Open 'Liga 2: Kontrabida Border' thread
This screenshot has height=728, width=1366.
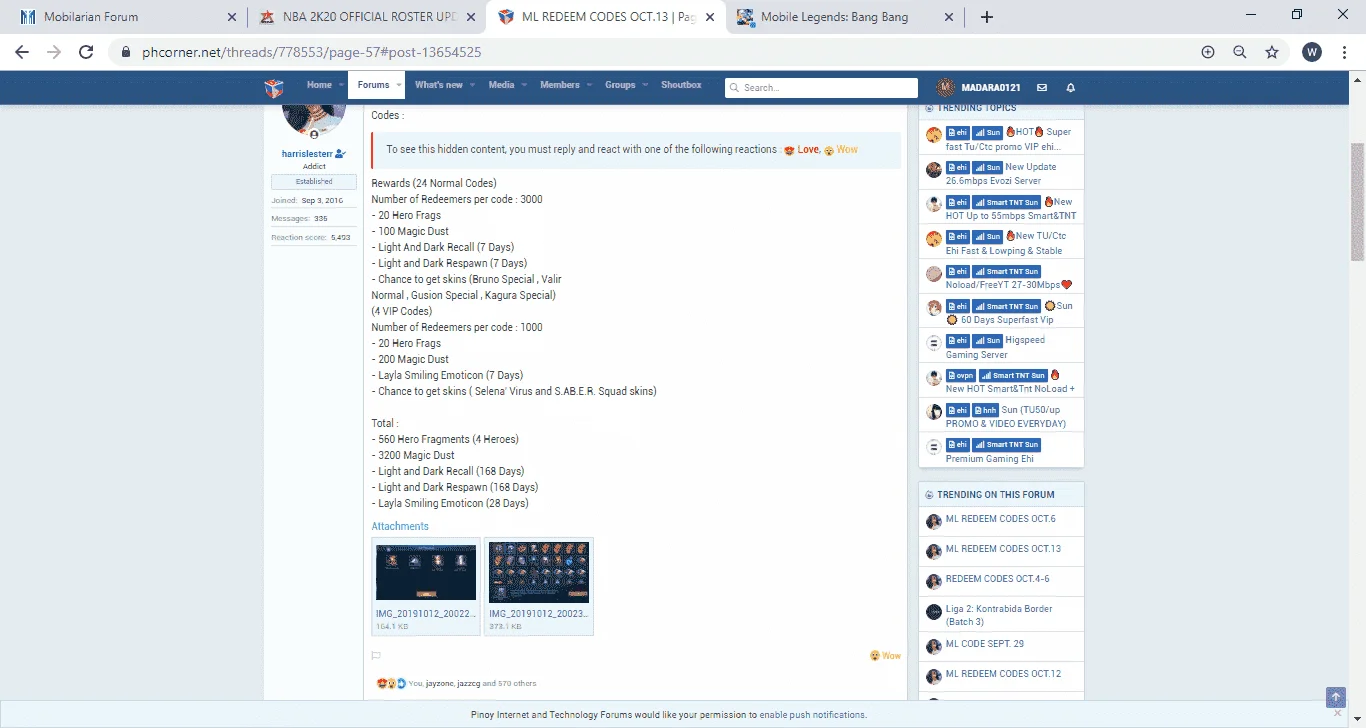(999, 615)
